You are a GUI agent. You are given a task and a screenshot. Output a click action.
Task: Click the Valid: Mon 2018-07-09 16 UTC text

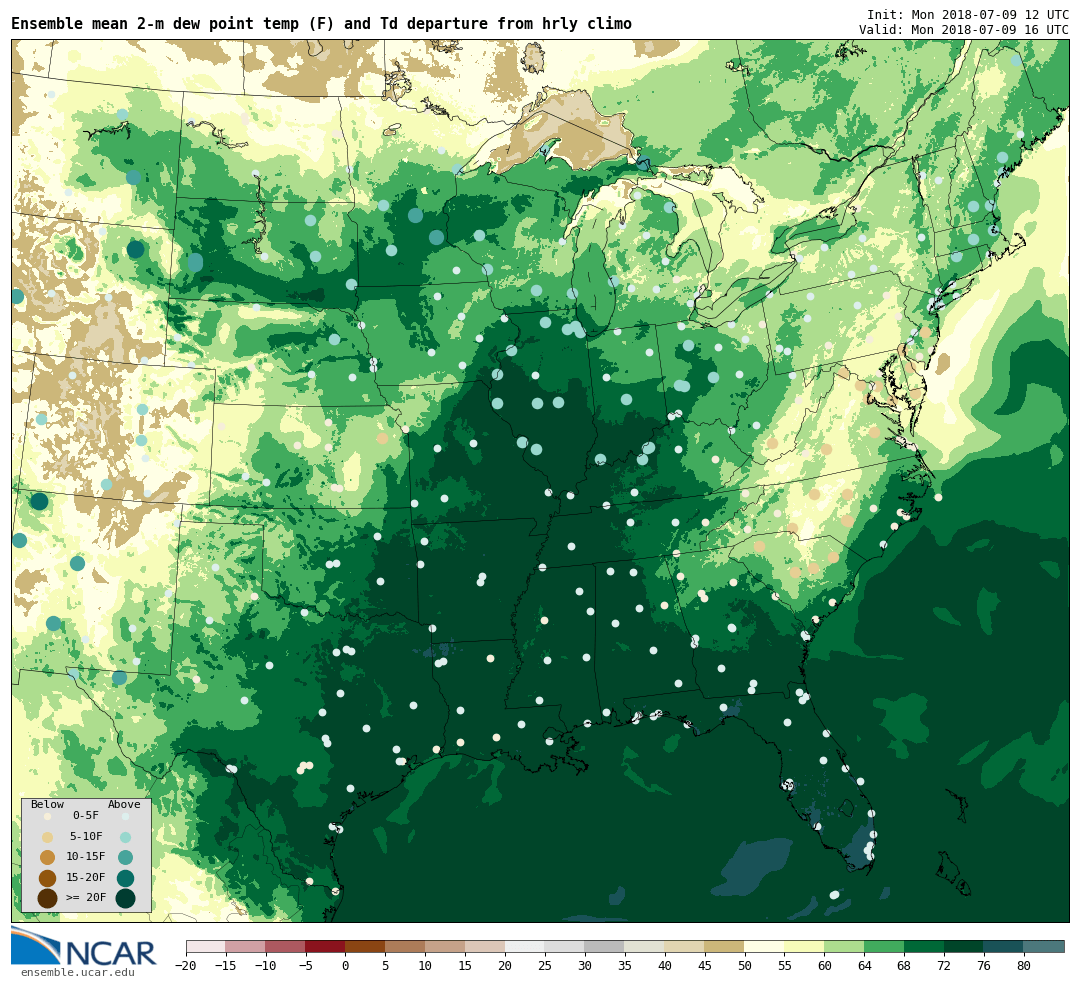point(964,30)
